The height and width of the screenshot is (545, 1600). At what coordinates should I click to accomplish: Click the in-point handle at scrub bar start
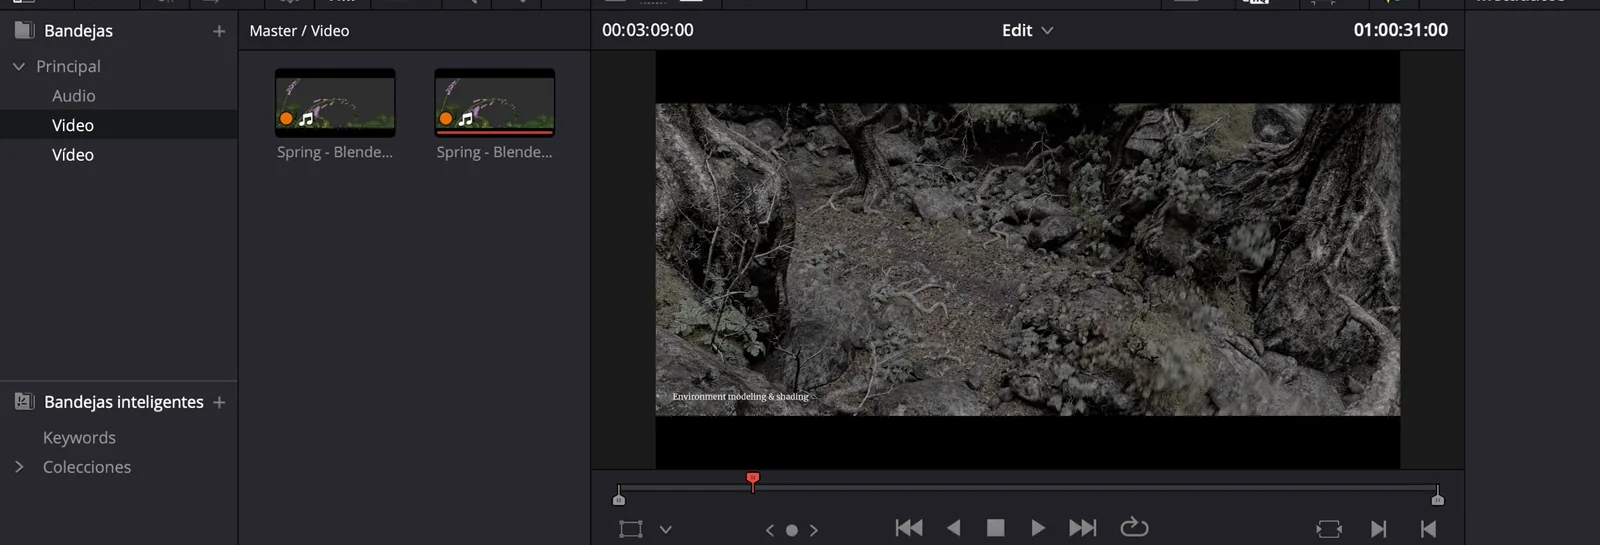click(619, 497)
